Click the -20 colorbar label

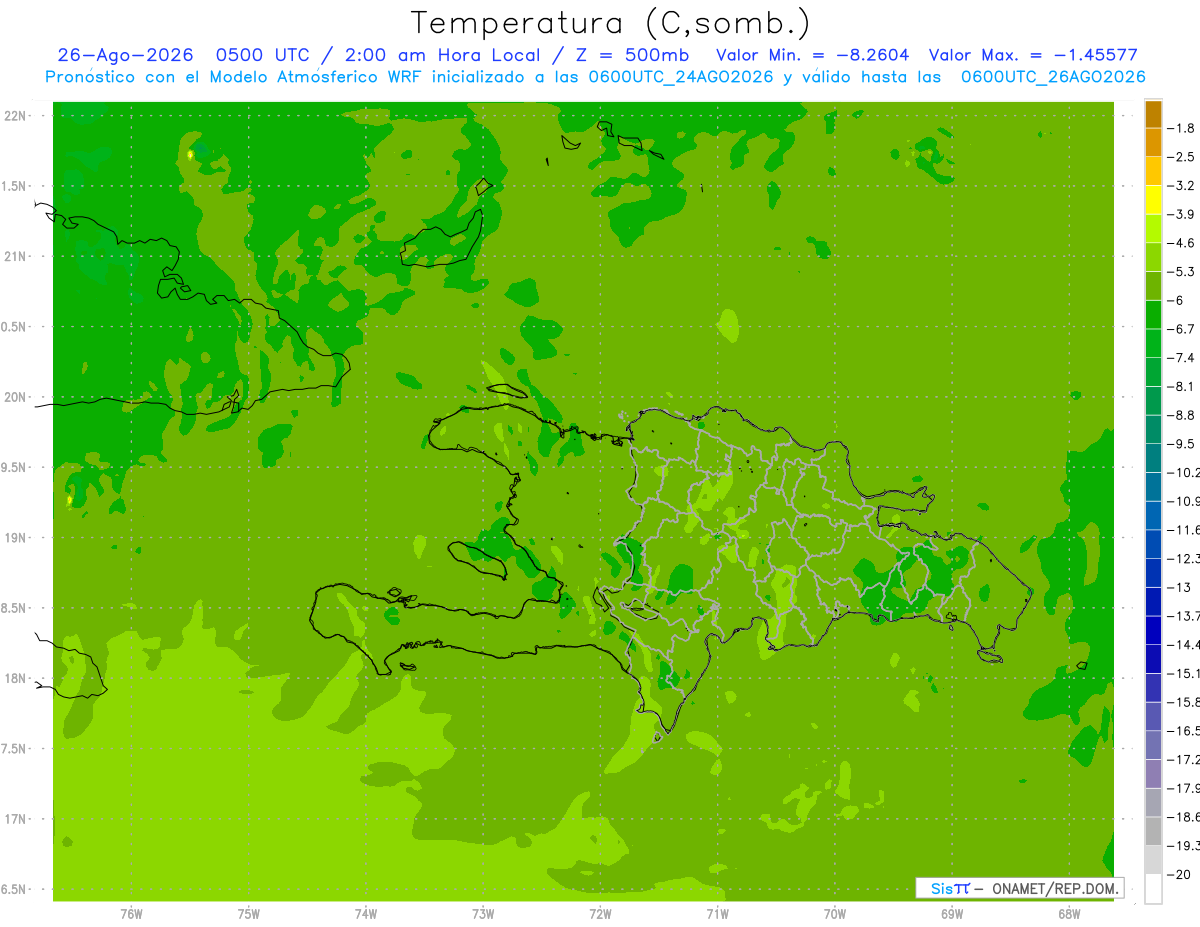click(x=1179, y=875)
